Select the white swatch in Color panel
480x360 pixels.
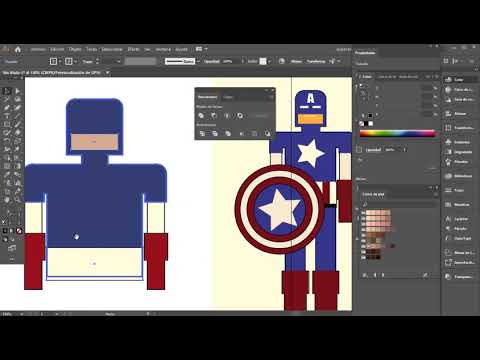pyautogui.click(x=371, y=124)
